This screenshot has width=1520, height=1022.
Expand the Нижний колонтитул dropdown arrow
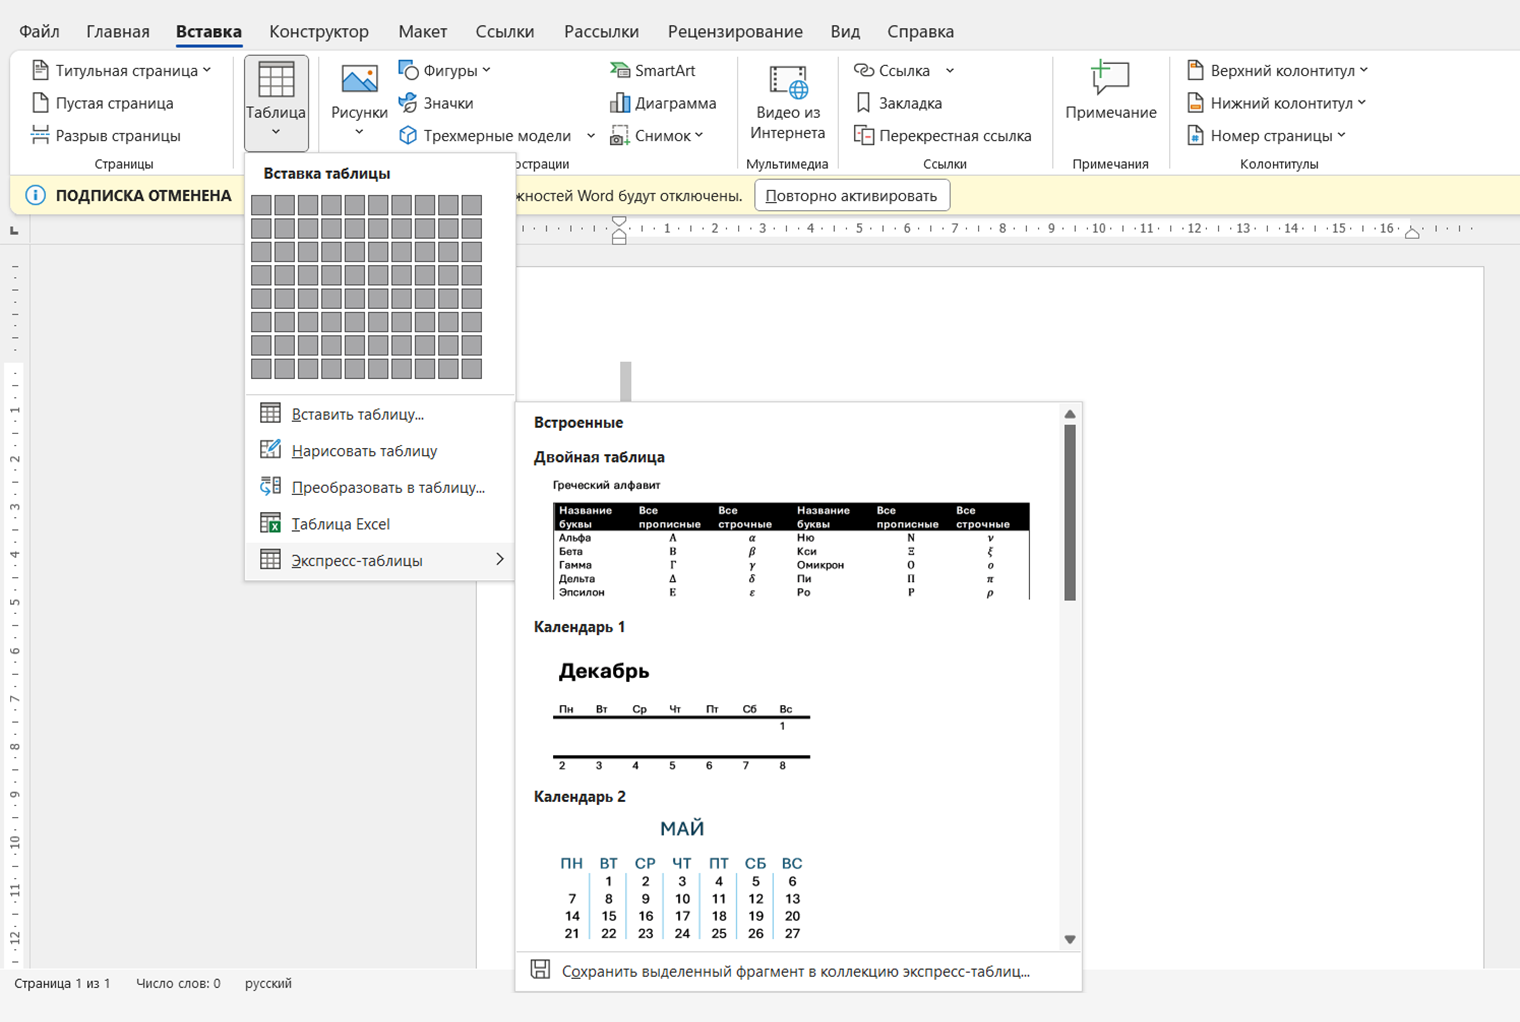coord(1361,103)
